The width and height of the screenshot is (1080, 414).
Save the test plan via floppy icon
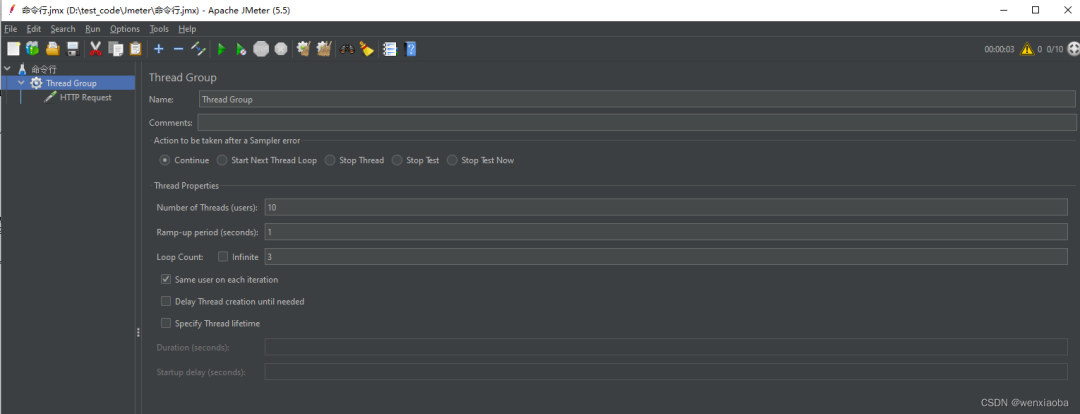tap(72, 49)
